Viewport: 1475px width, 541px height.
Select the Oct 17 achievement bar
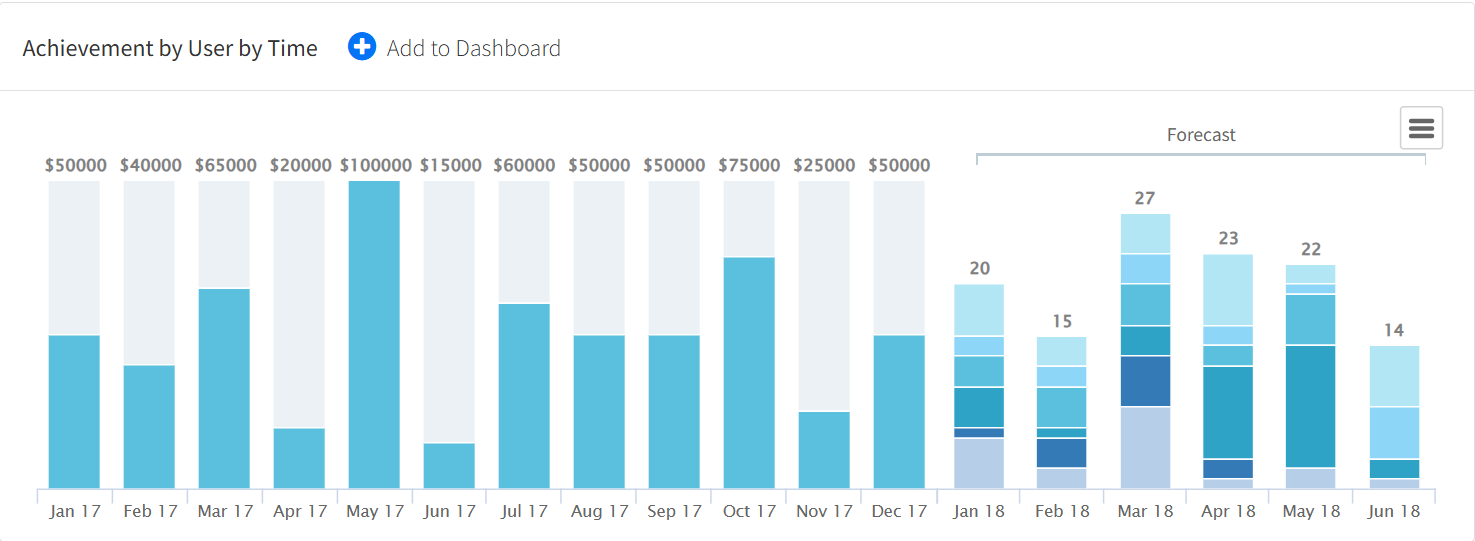(x=749, y=372)
